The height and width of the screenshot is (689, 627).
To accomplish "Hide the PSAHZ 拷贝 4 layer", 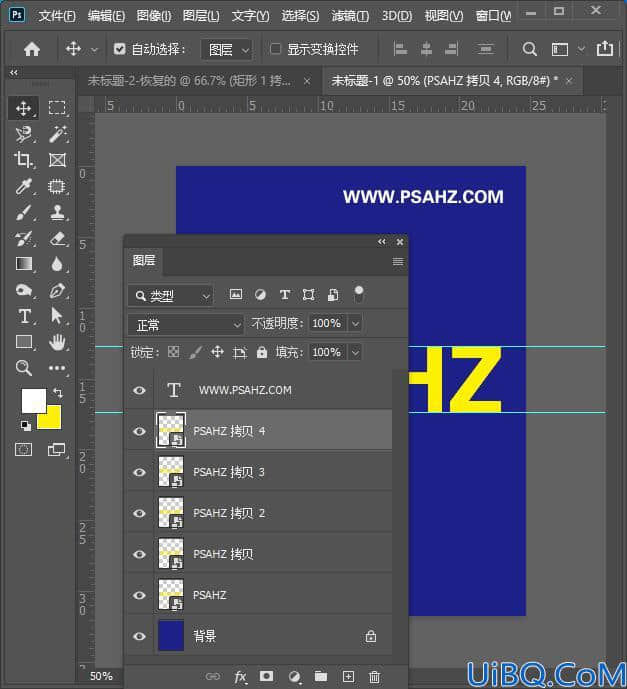I will pyautogui.click(x=139, y=431).
